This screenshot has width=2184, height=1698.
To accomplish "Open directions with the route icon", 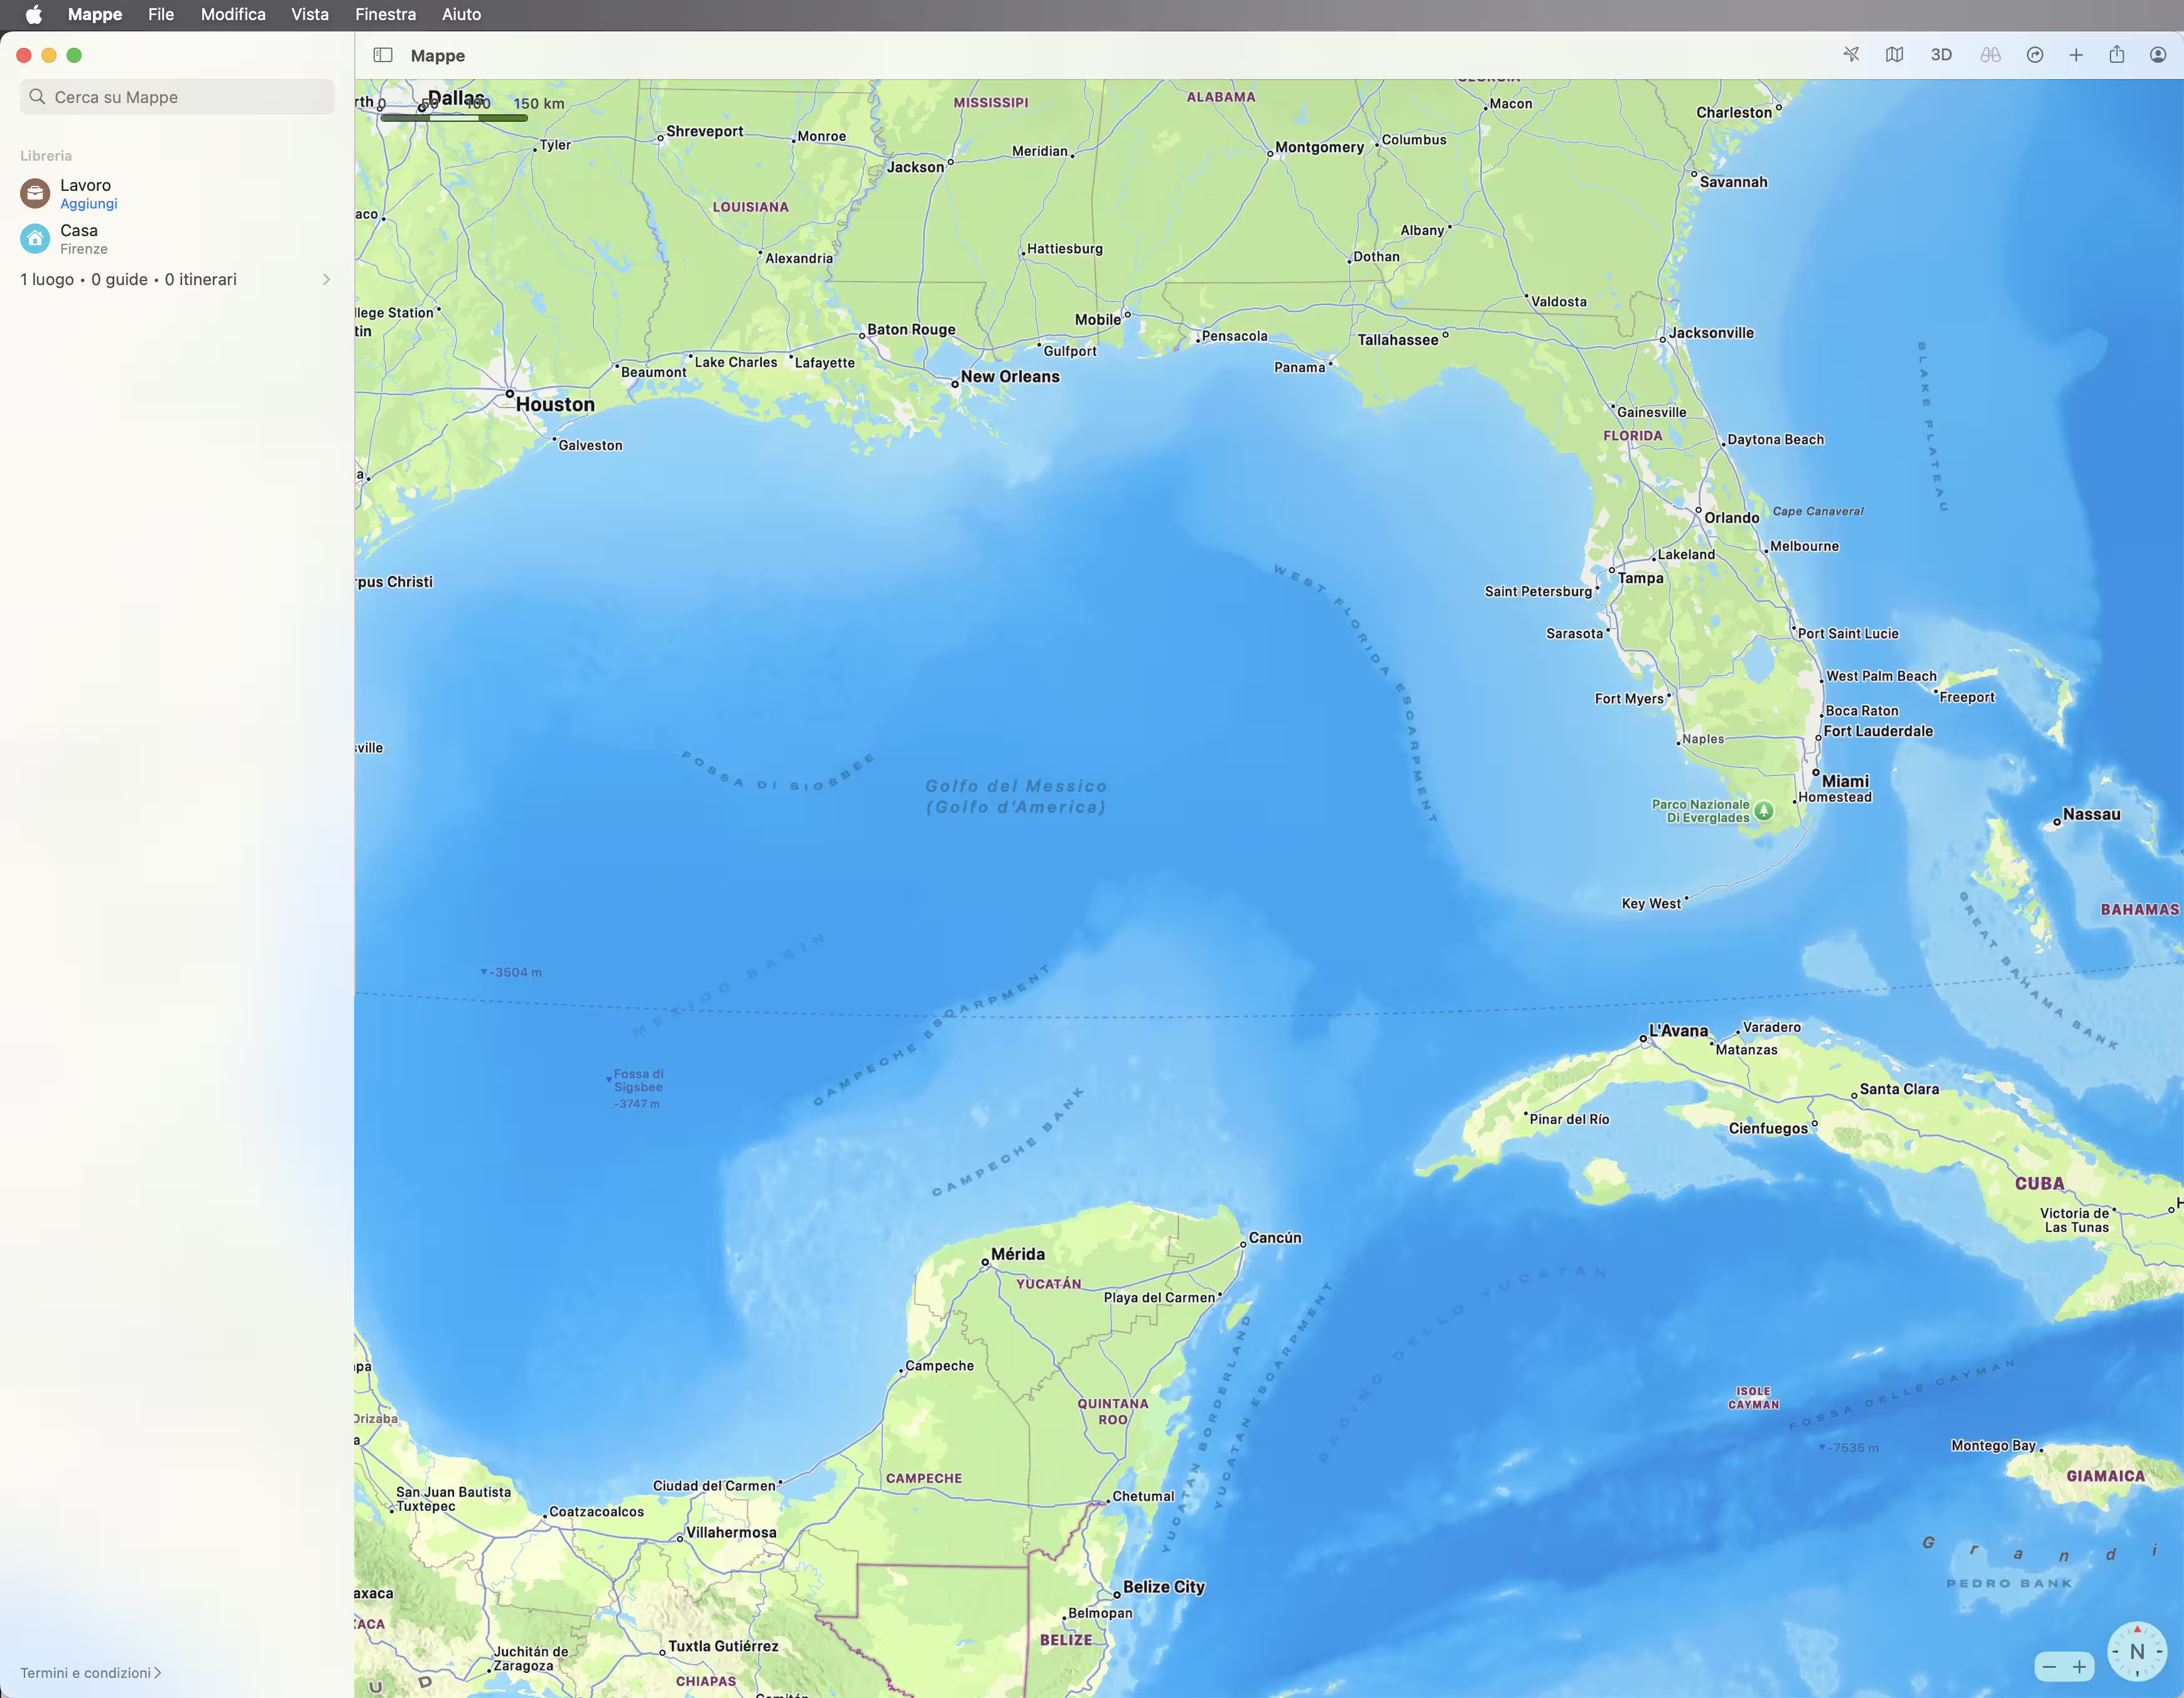I will [x=2035, y=55].
